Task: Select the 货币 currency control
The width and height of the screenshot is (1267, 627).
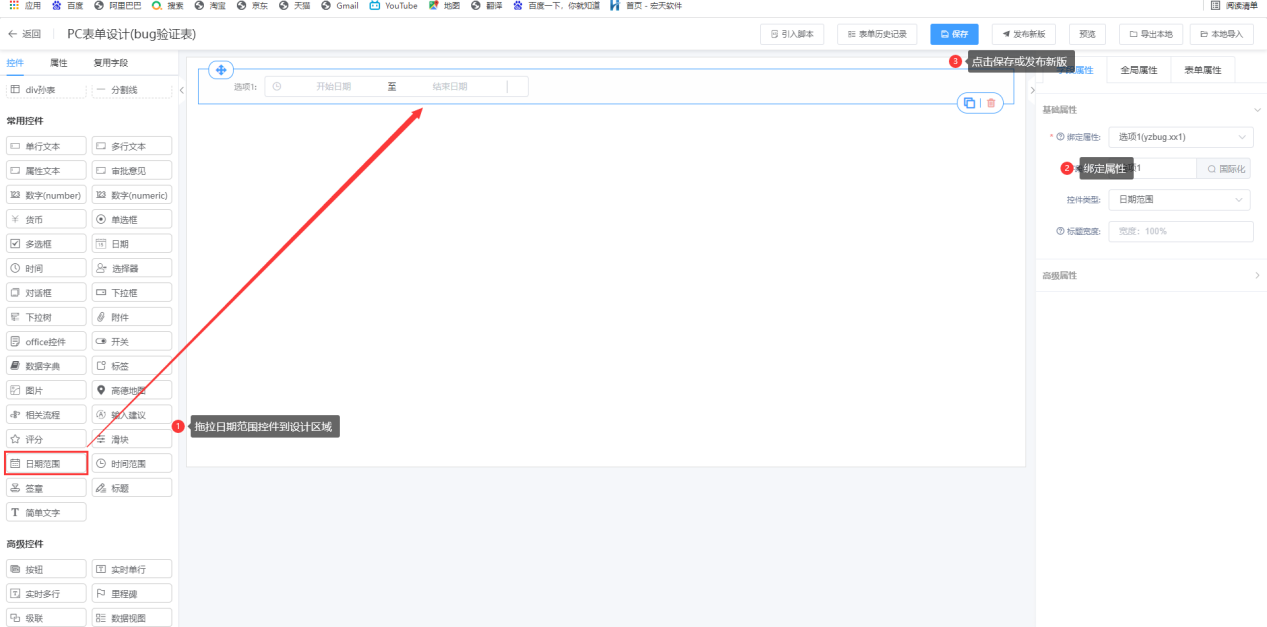Action: pos(46,220)
